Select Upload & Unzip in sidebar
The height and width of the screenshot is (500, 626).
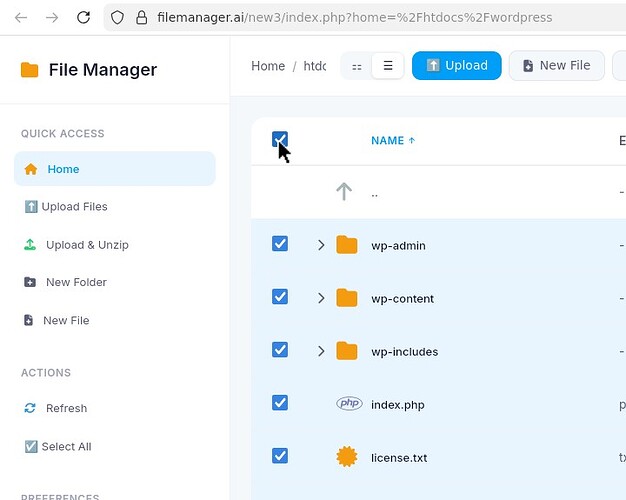[x=86, y=245]
